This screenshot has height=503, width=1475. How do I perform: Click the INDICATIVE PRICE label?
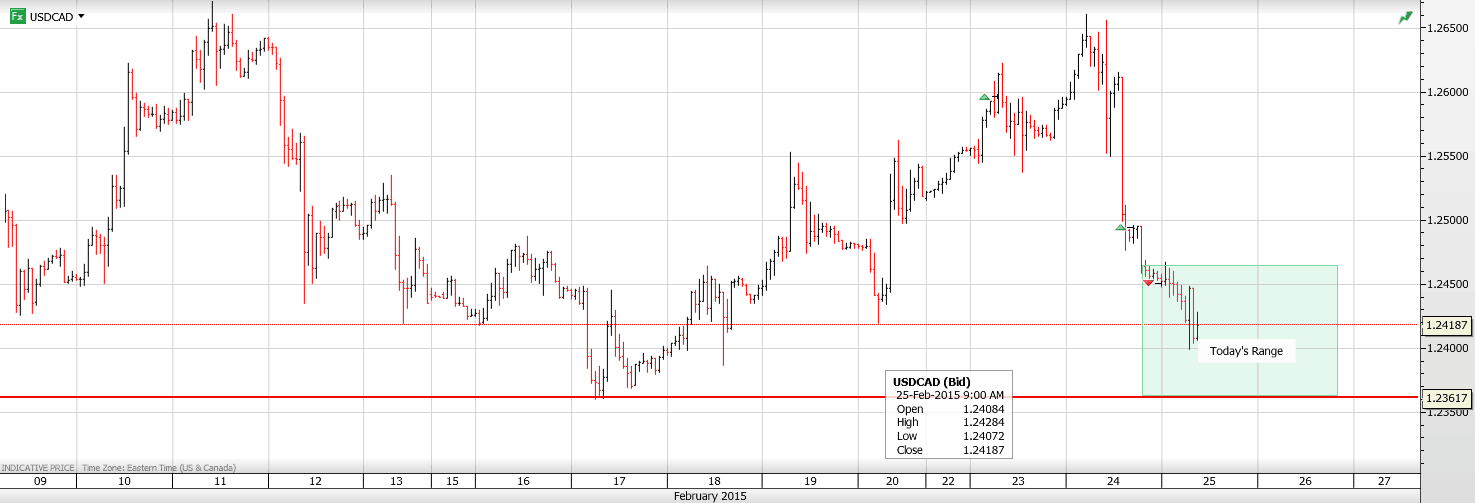(x=38, y=467)
